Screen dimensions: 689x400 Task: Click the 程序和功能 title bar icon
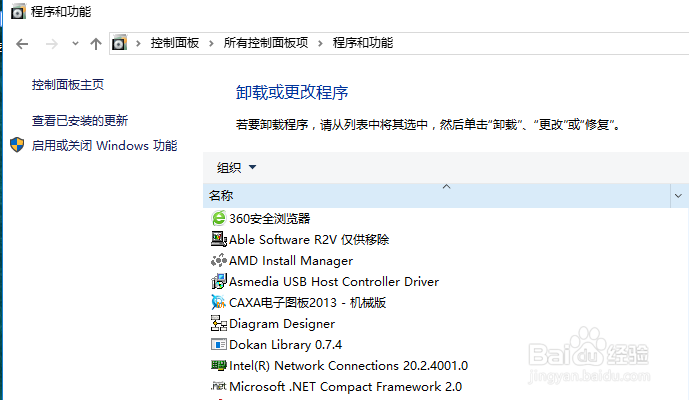[18, 12]
